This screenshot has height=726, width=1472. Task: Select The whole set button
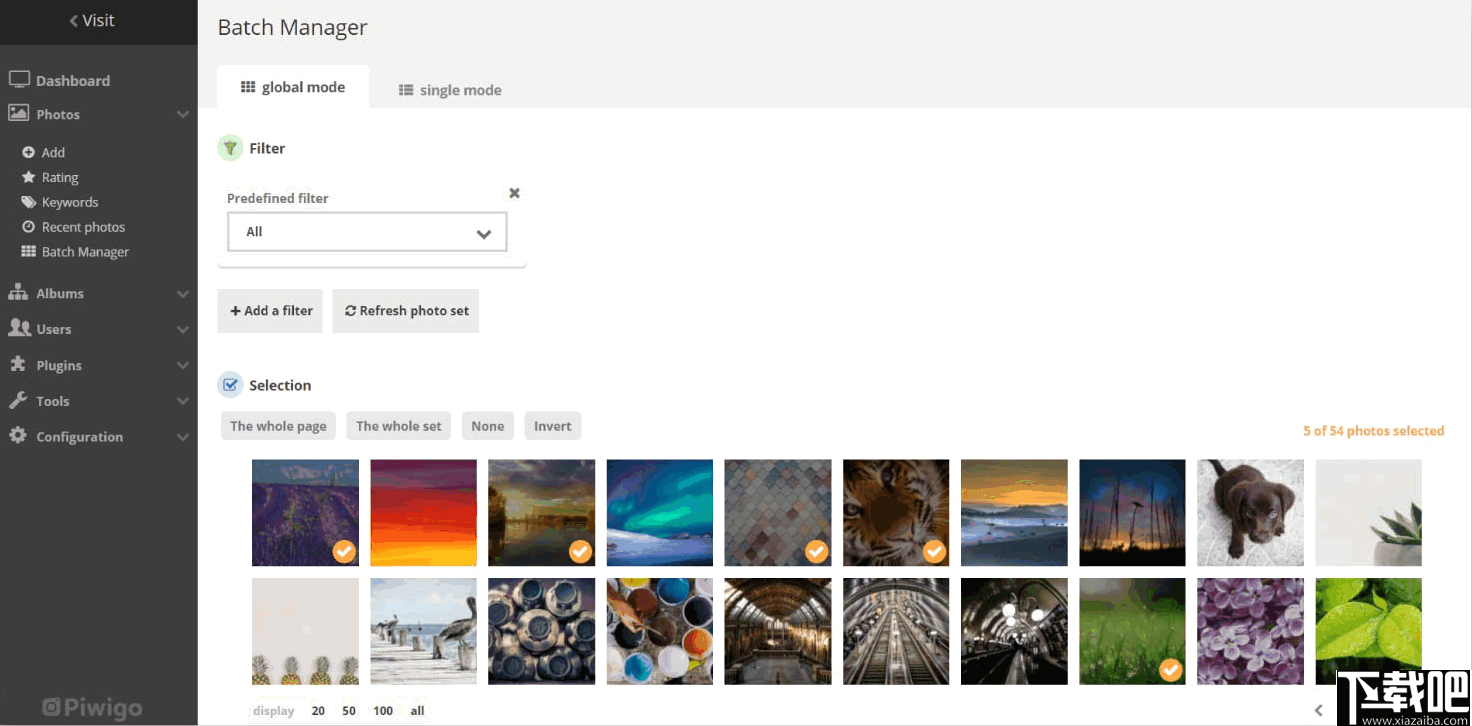coord(398,426)
